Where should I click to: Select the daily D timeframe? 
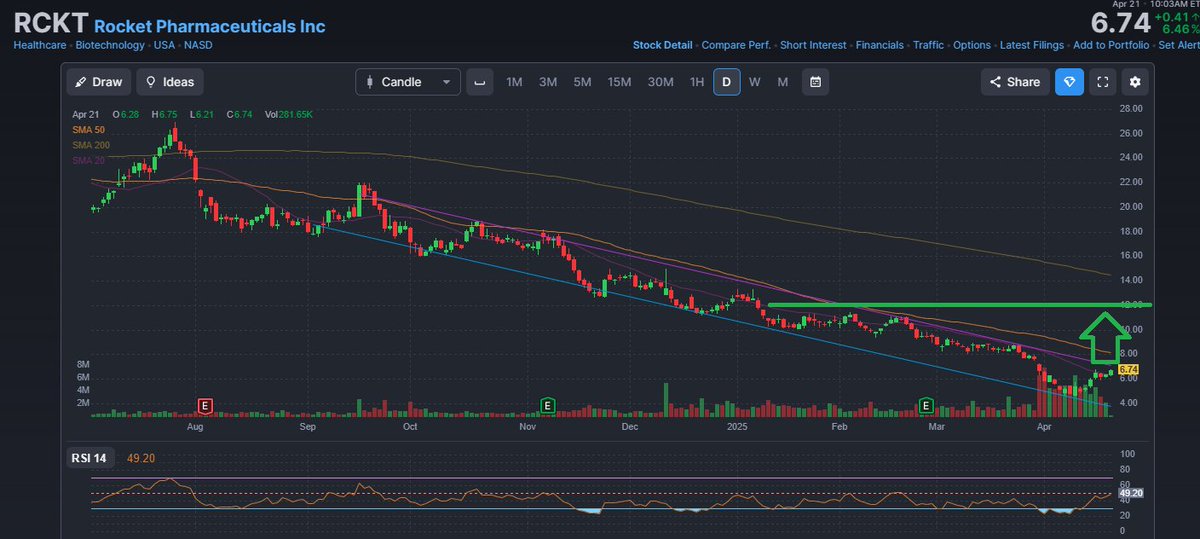(727, 82)
